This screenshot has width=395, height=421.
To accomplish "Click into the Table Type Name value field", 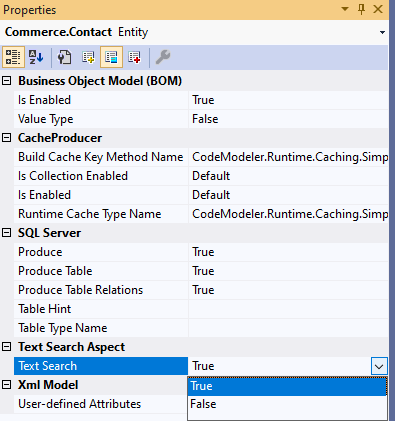I will tap(288, 328).
